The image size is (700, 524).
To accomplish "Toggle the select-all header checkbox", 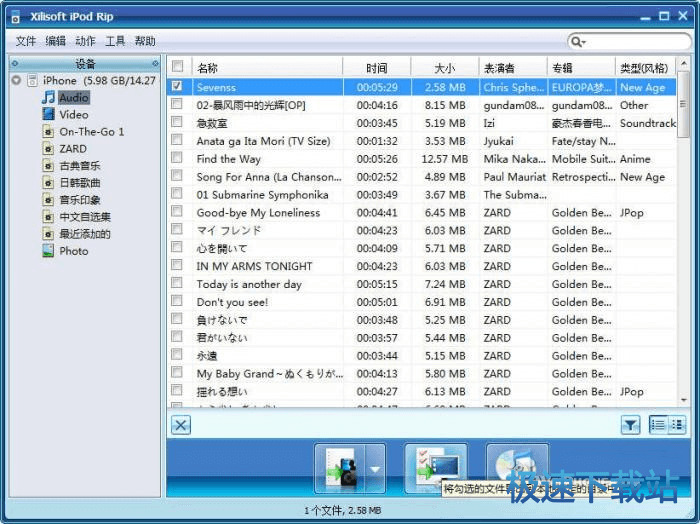I will (178, 67).
